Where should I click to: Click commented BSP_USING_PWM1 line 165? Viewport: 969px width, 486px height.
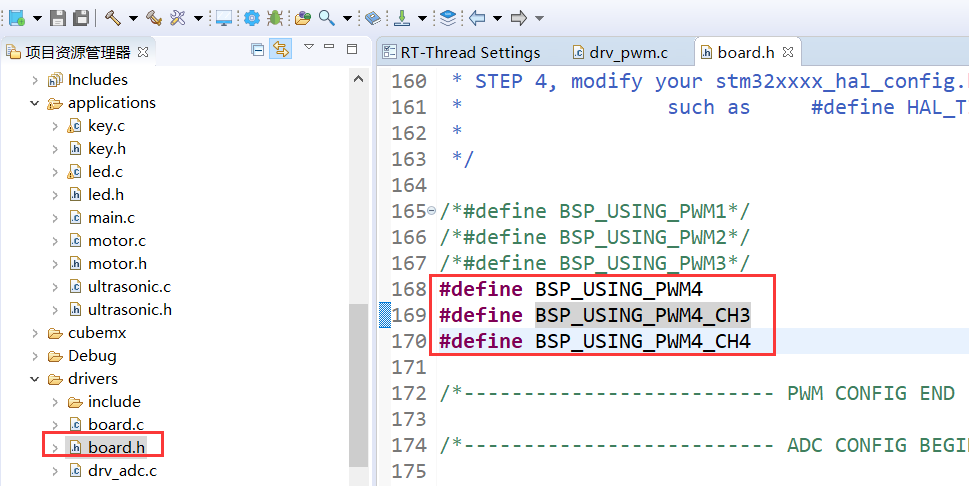point(595,211)
